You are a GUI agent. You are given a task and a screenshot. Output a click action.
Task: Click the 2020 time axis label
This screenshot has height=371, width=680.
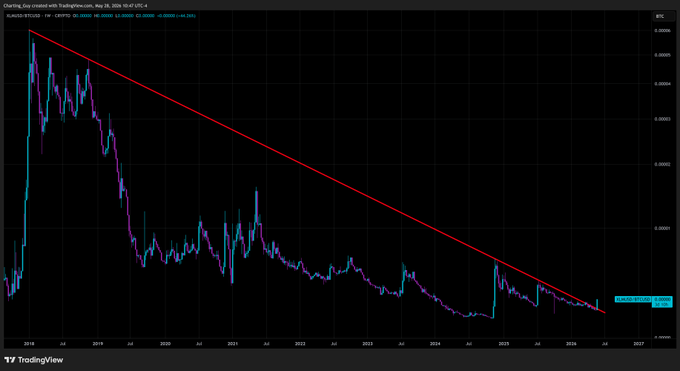point(165,344)
